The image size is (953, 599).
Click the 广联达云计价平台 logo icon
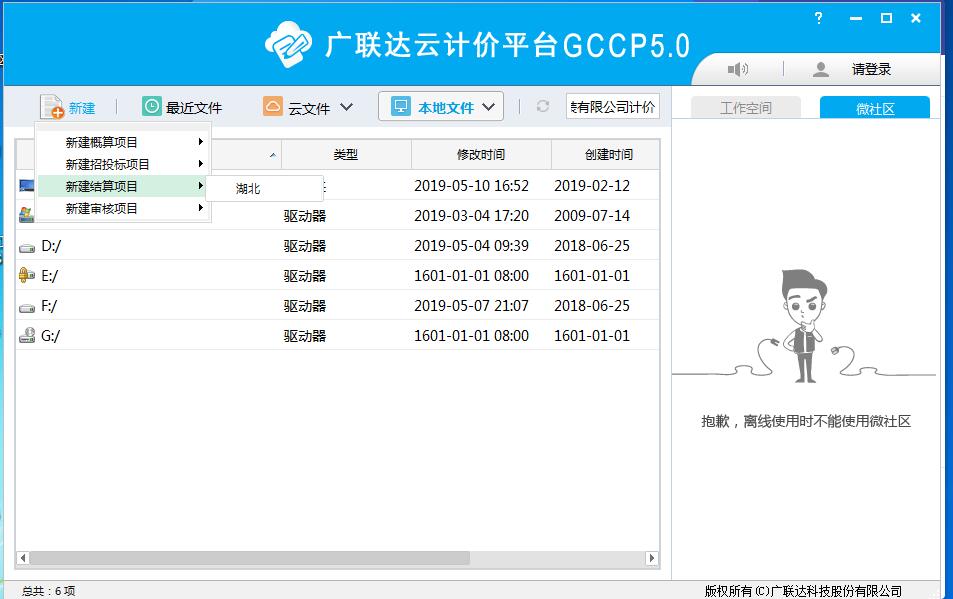[x=288, y=44]
